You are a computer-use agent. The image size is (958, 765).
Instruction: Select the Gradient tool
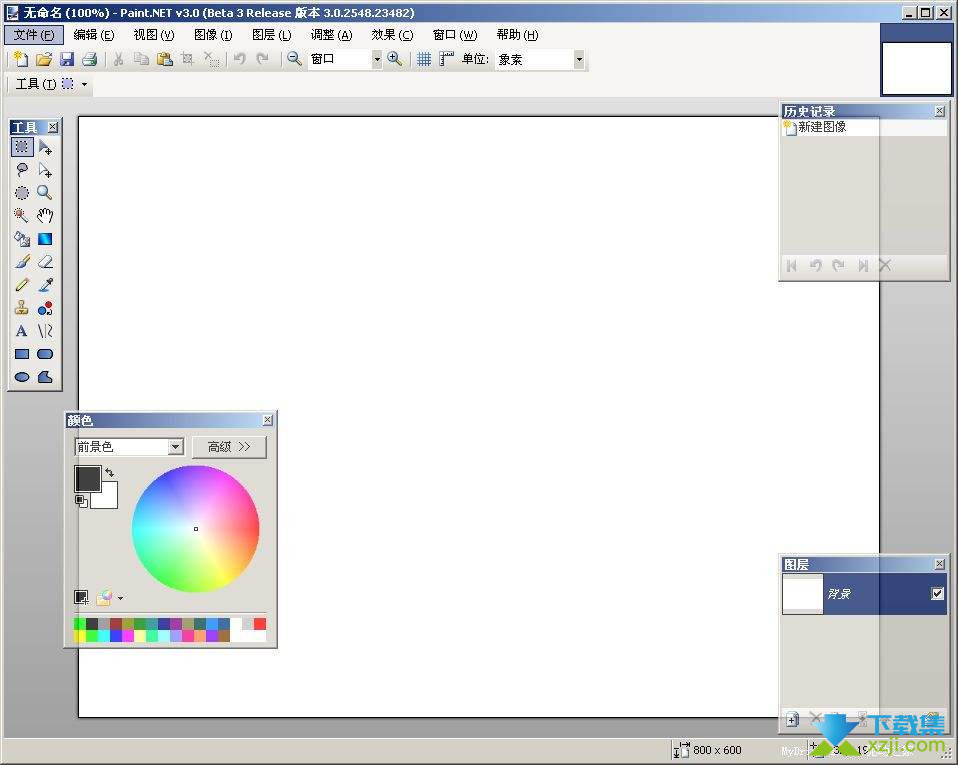pyautogui.click(x=45, y=239)
